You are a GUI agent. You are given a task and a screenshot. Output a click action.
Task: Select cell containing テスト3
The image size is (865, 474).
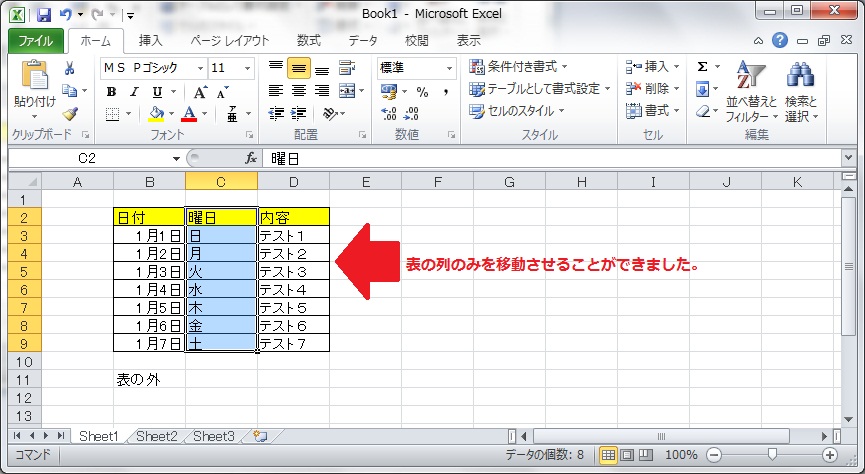click(x=293, y=271)
